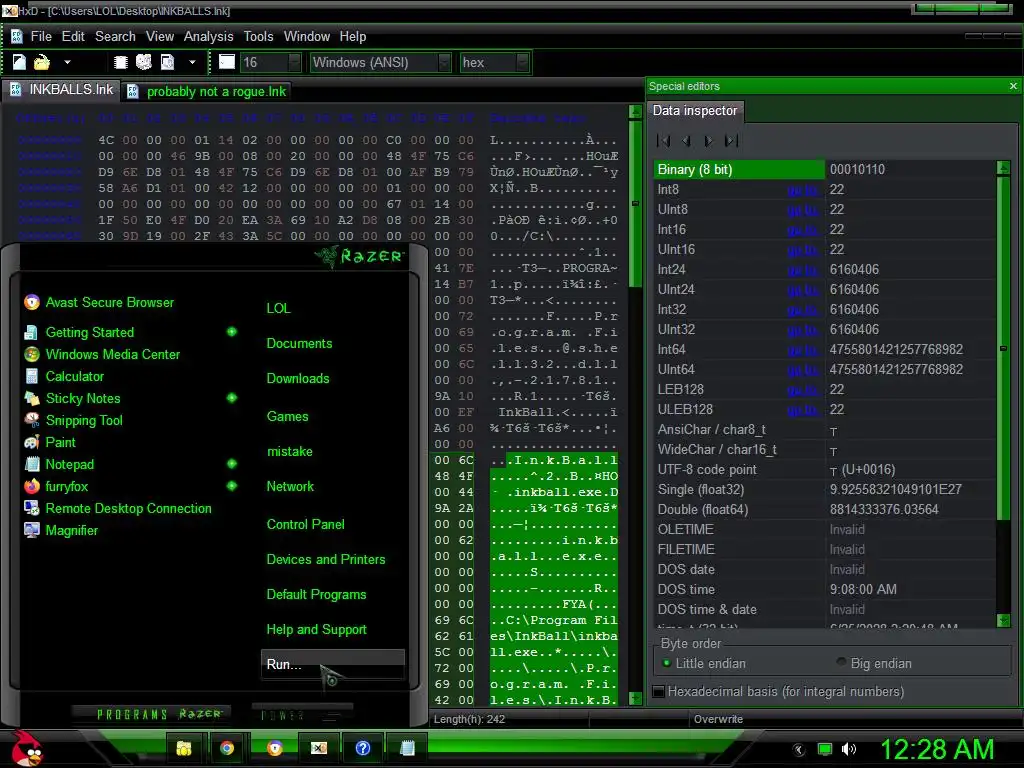
Task: Click the bytes-per-row icon before the 16 field
Action: [227, 62]
